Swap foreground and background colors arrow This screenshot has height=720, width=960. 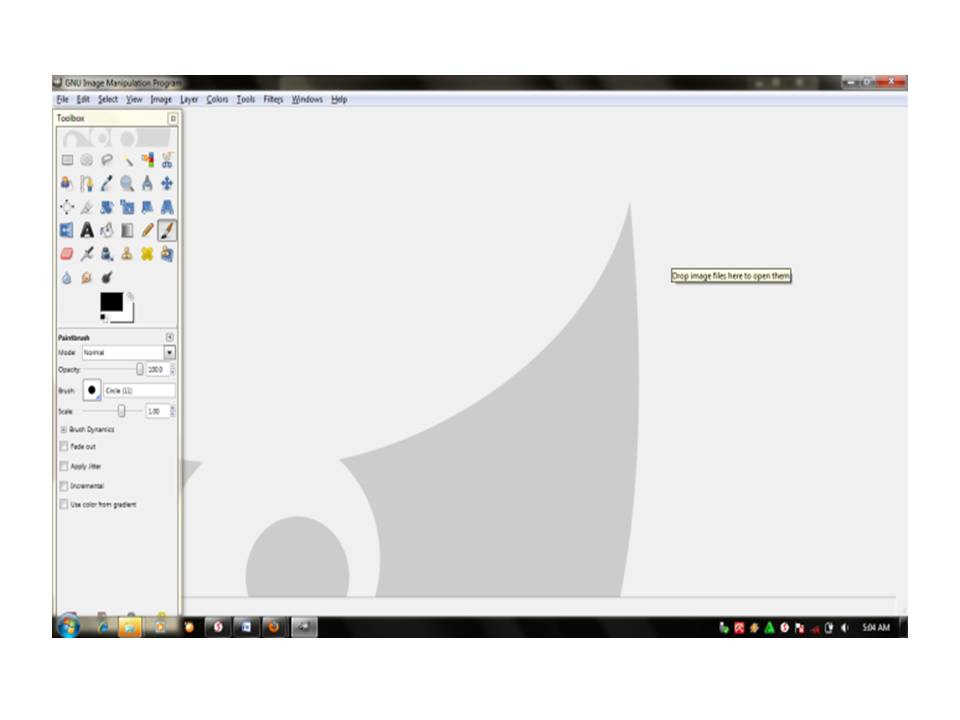130,296
